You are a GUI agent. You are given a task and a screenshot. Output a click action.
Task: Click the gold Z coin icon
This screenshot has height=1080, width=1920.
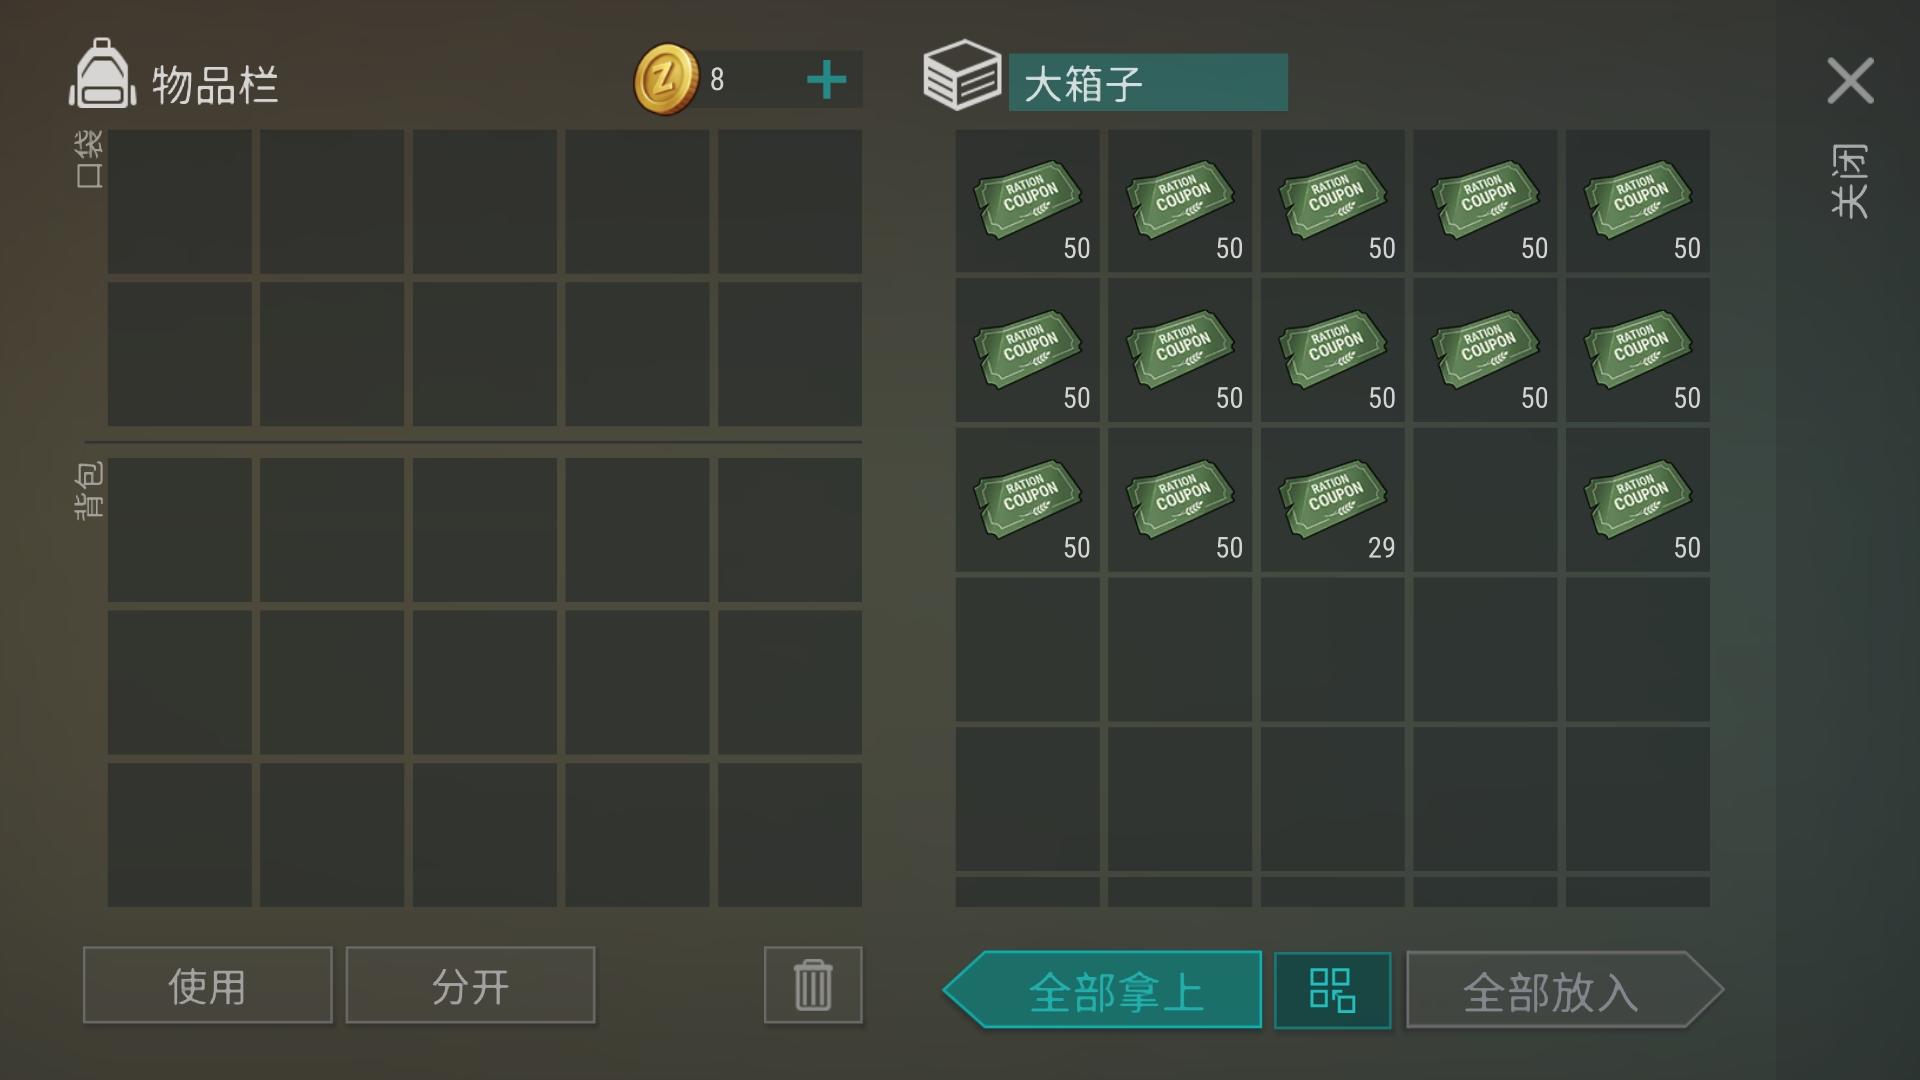tap(666, 79)
